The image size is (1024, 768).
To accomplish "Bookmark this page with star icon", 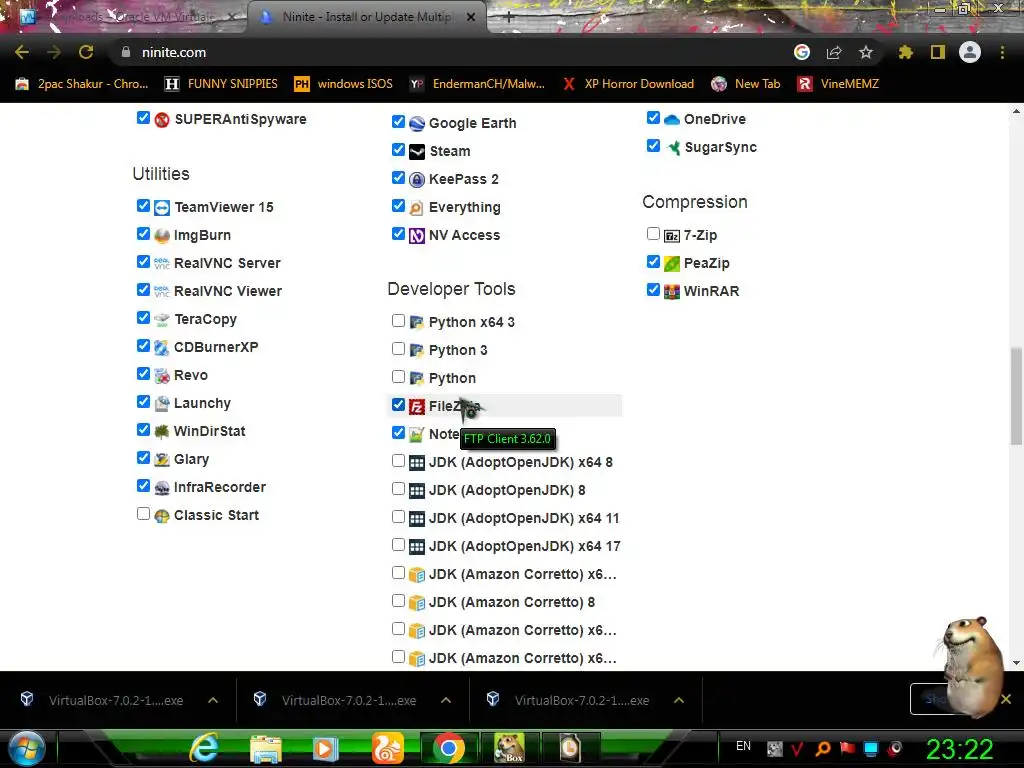I will [865, 52].
